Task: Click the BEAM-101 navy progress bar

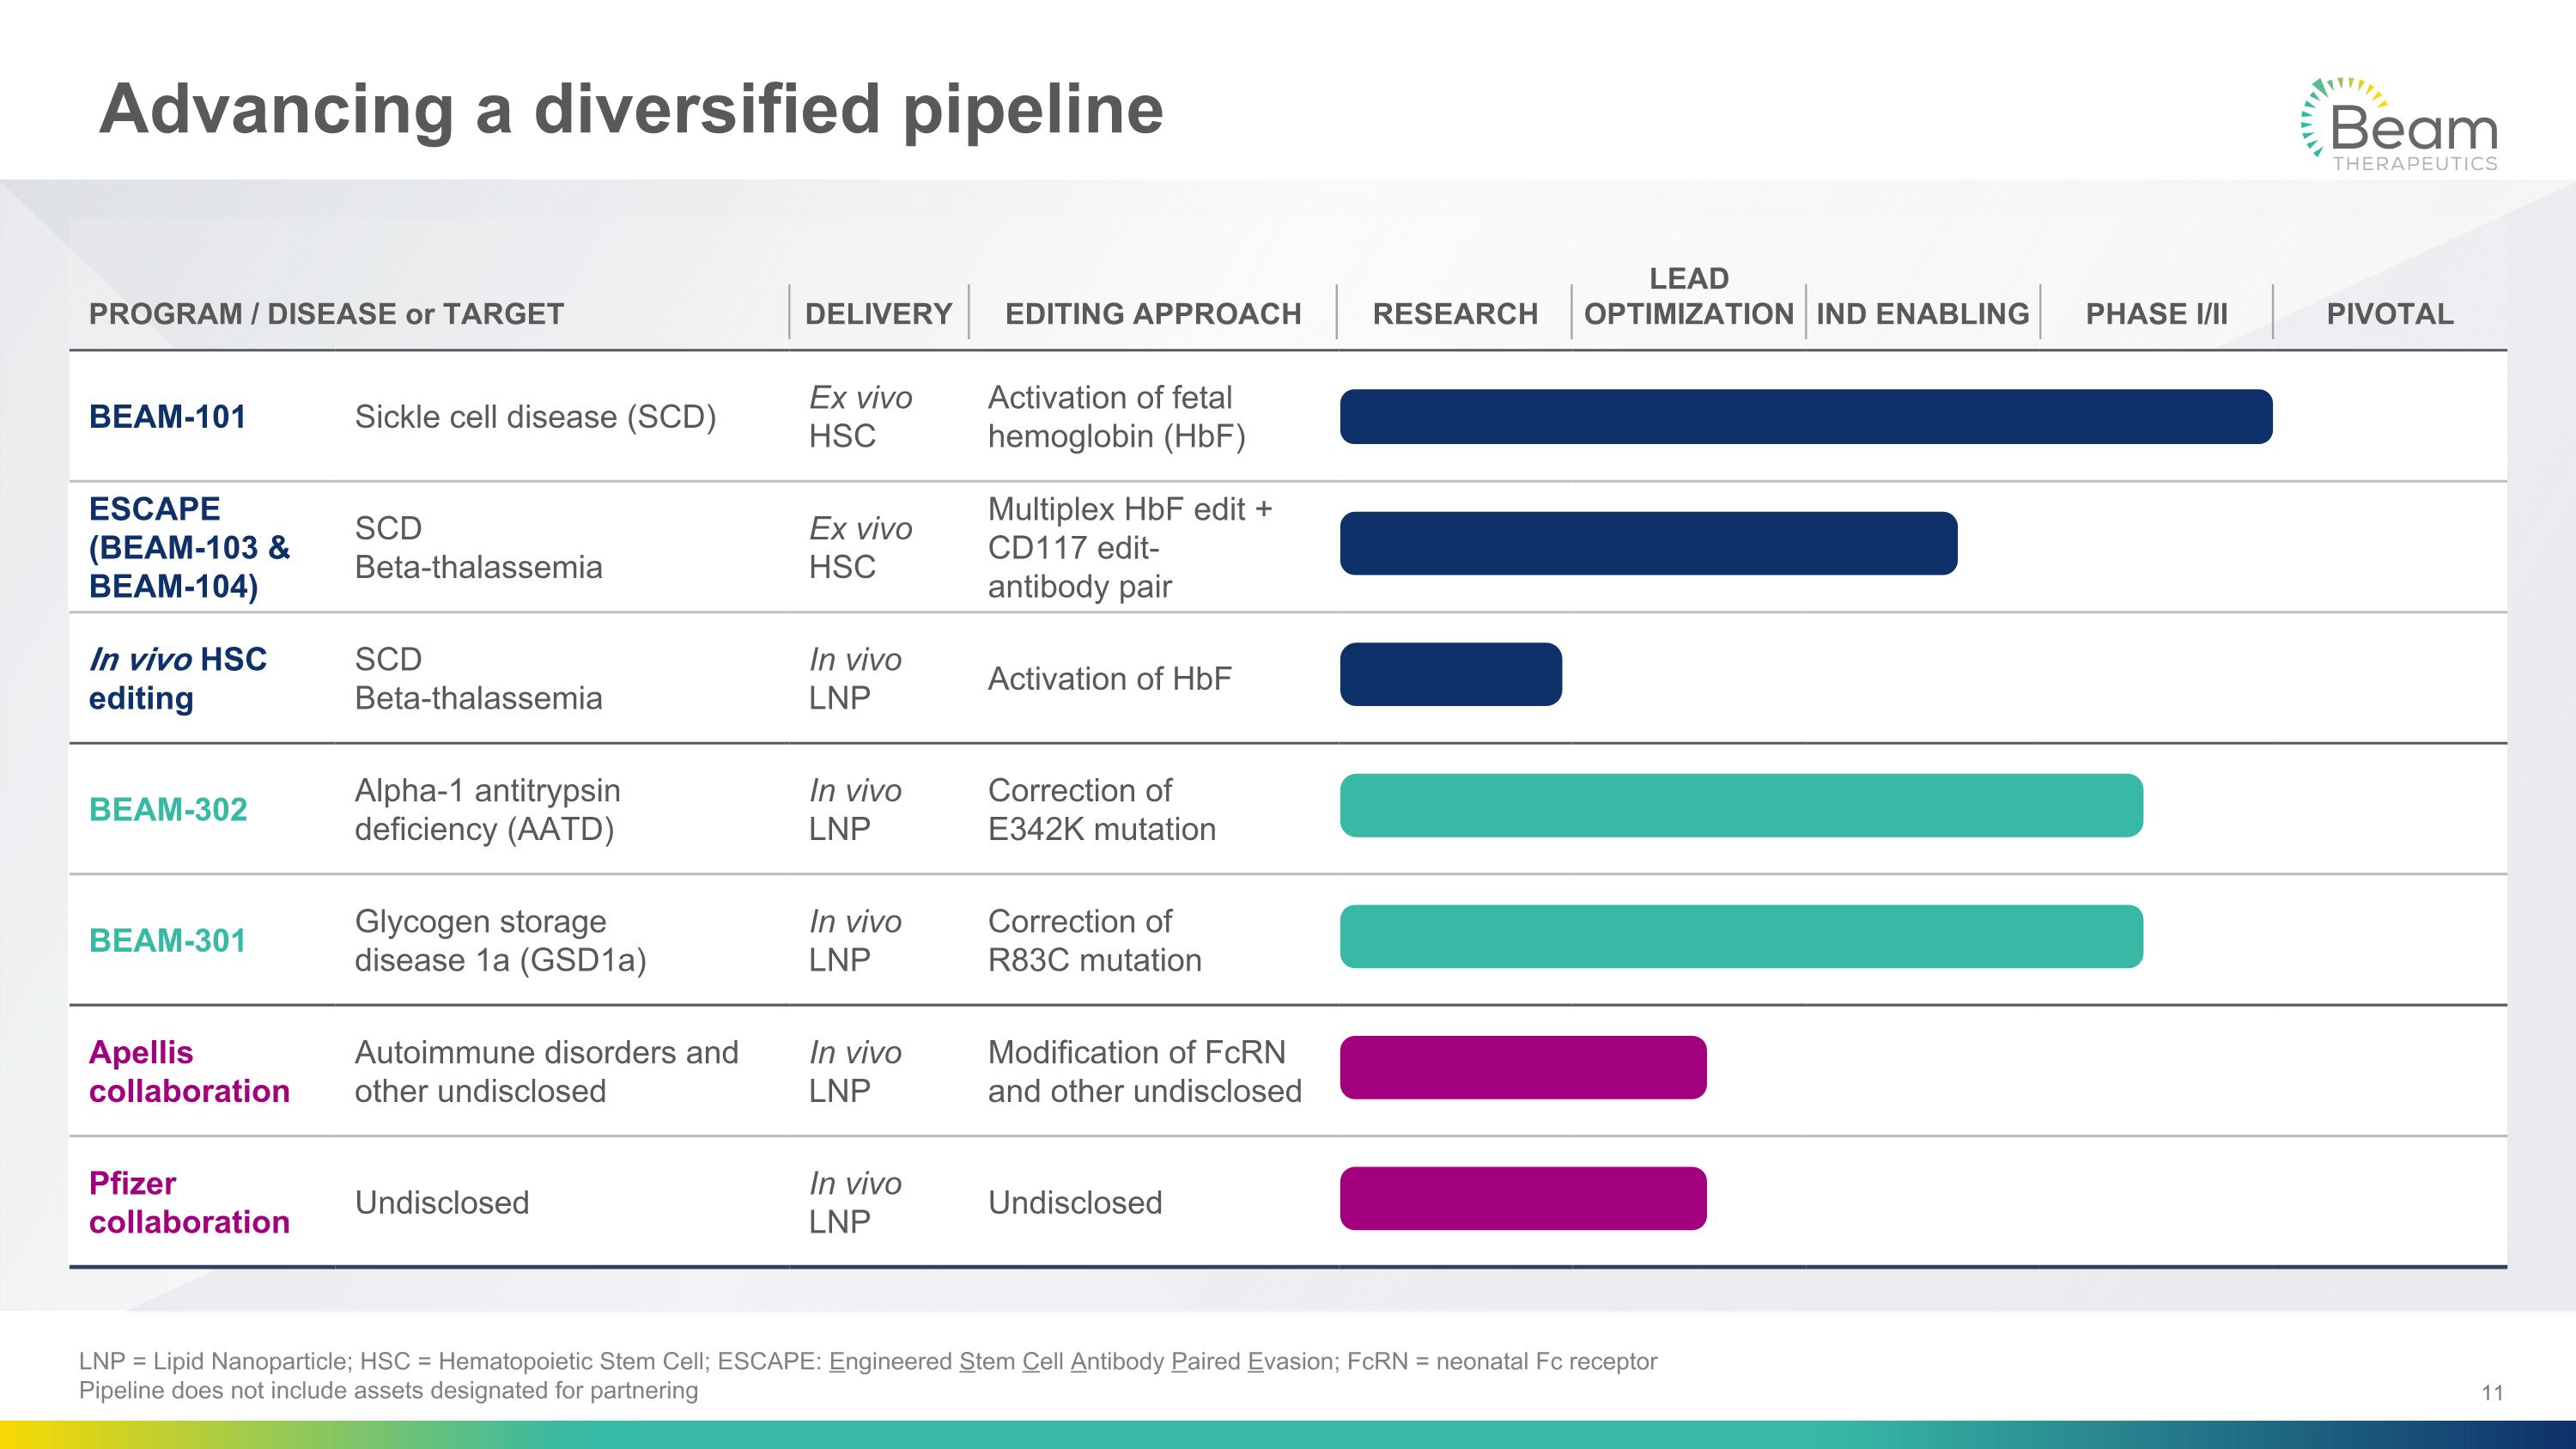Action: click(1805, 417)
